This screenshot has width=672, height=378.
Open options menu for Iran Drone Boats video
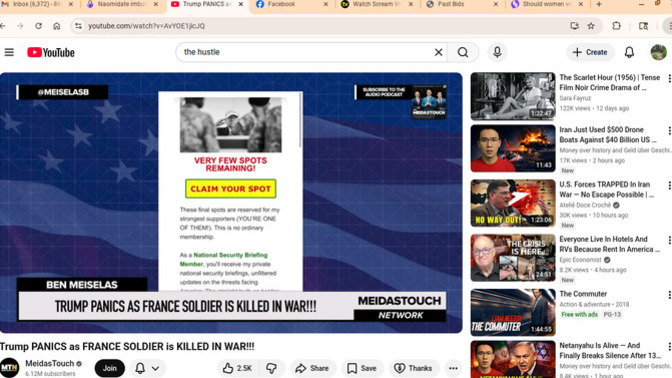tap(669, 131)
